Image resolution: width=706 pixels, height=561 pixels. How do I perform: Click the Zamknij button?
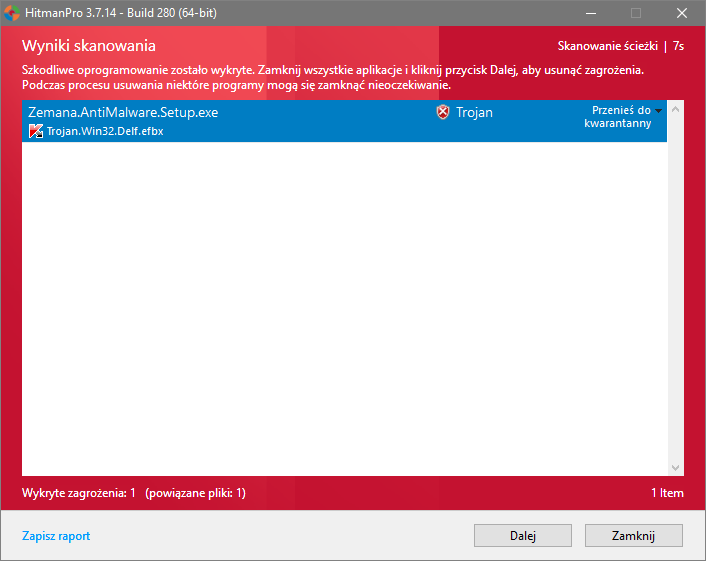(x=634, y=536)
